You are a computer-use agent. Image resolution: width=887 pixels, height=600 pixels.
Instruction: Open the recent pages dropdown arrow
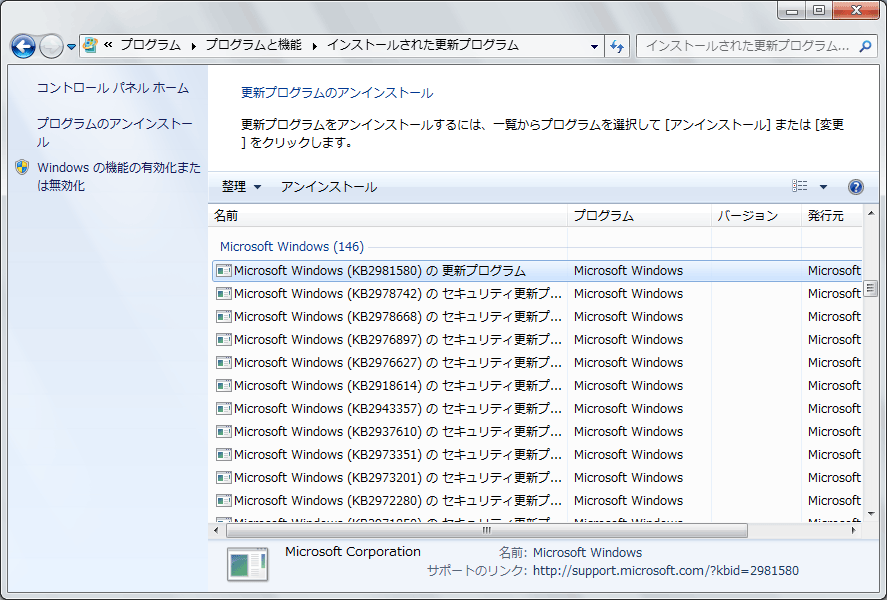coord(71,47)
